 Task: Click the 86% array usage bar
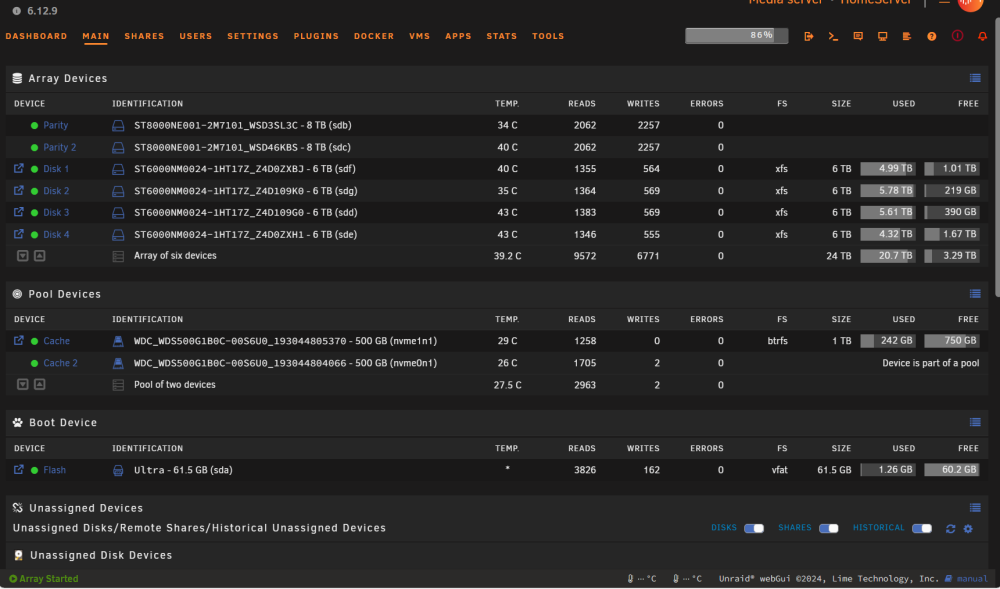click(737, 36)
